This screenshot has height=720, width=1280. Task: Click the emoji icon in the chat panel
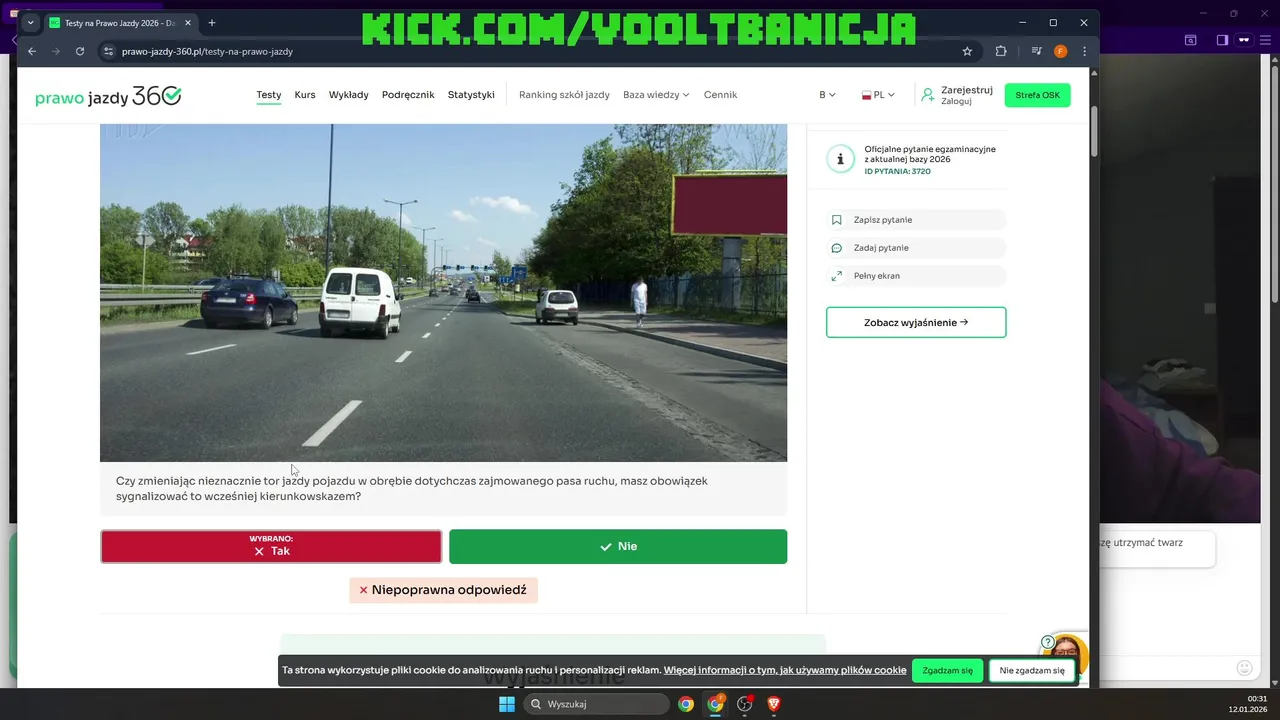coord(1245,667)
